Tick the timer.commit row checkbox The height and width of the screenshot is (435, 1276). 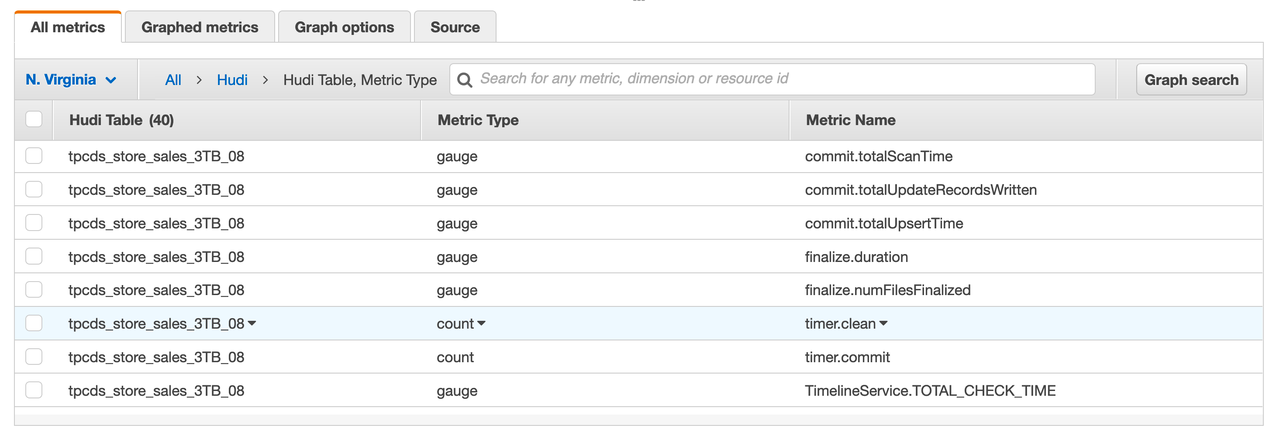(34, 357)
